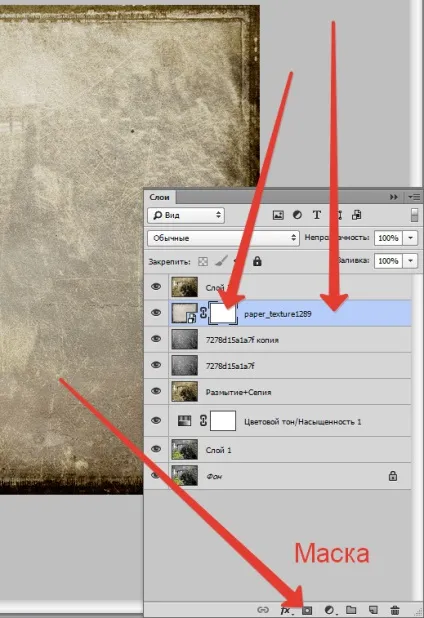This screenshot has width=424, height=618.
Task: Click the Hue/Saturation adjustment icon
Action: tap(184, 421)
